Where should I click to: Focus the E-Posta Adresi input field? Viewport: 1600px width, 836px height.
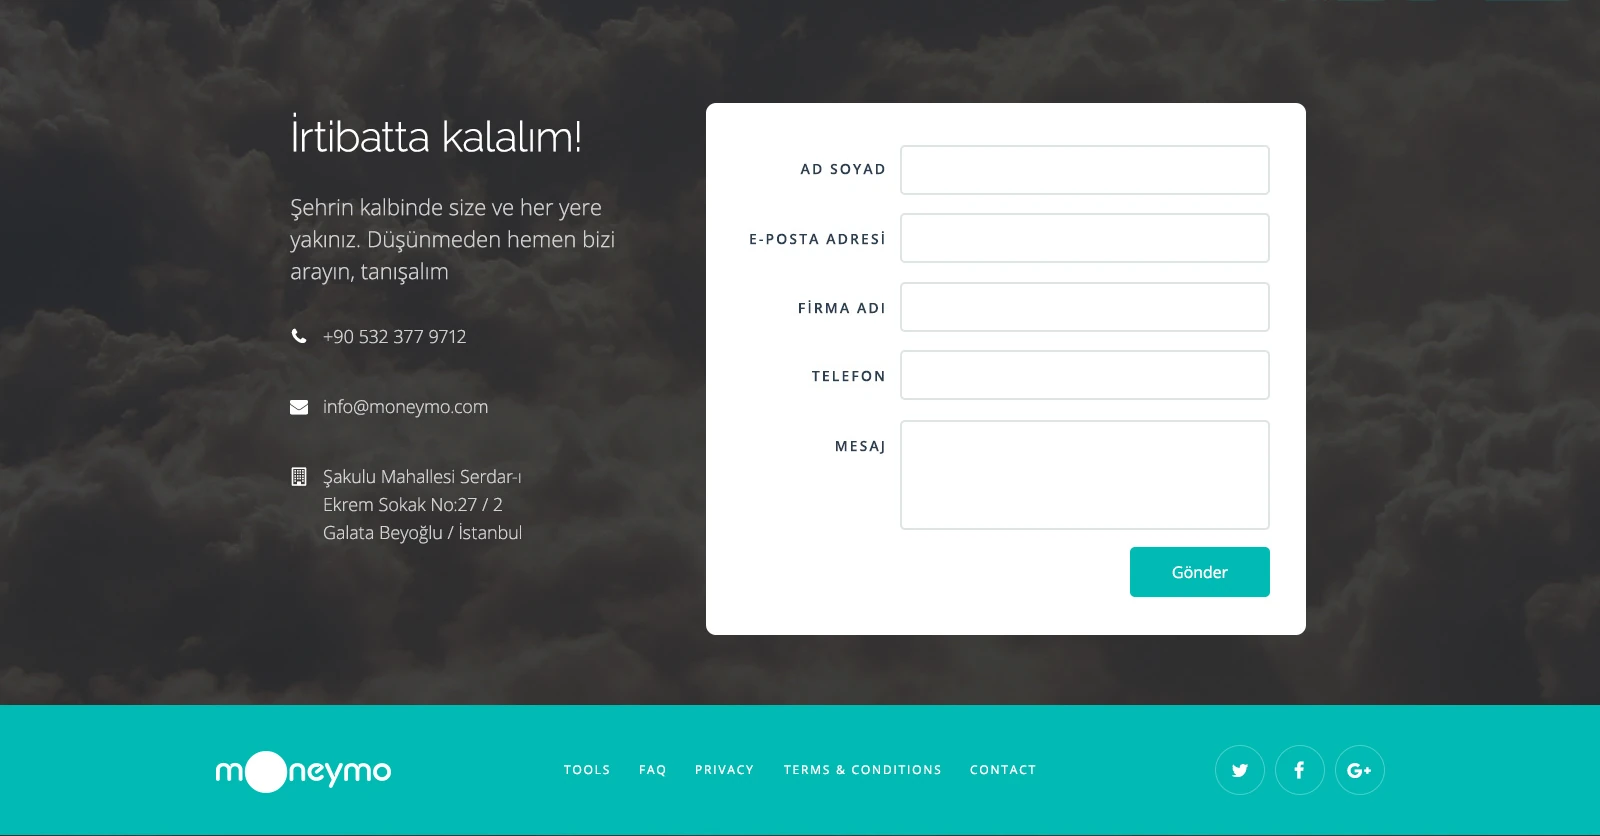pos(1085,238)
